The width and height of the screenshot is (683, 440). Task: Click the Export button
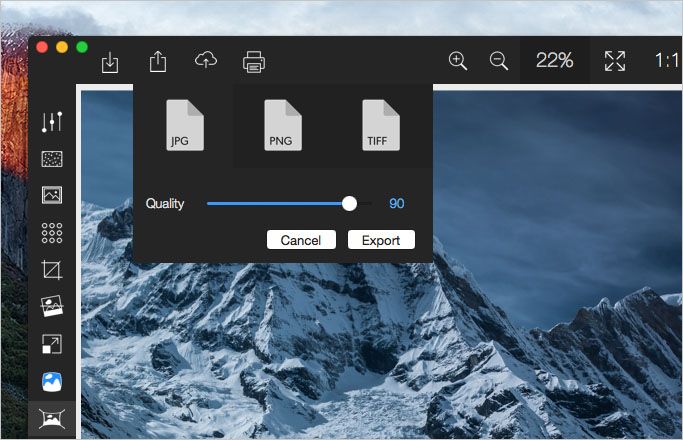pos(381,240)
